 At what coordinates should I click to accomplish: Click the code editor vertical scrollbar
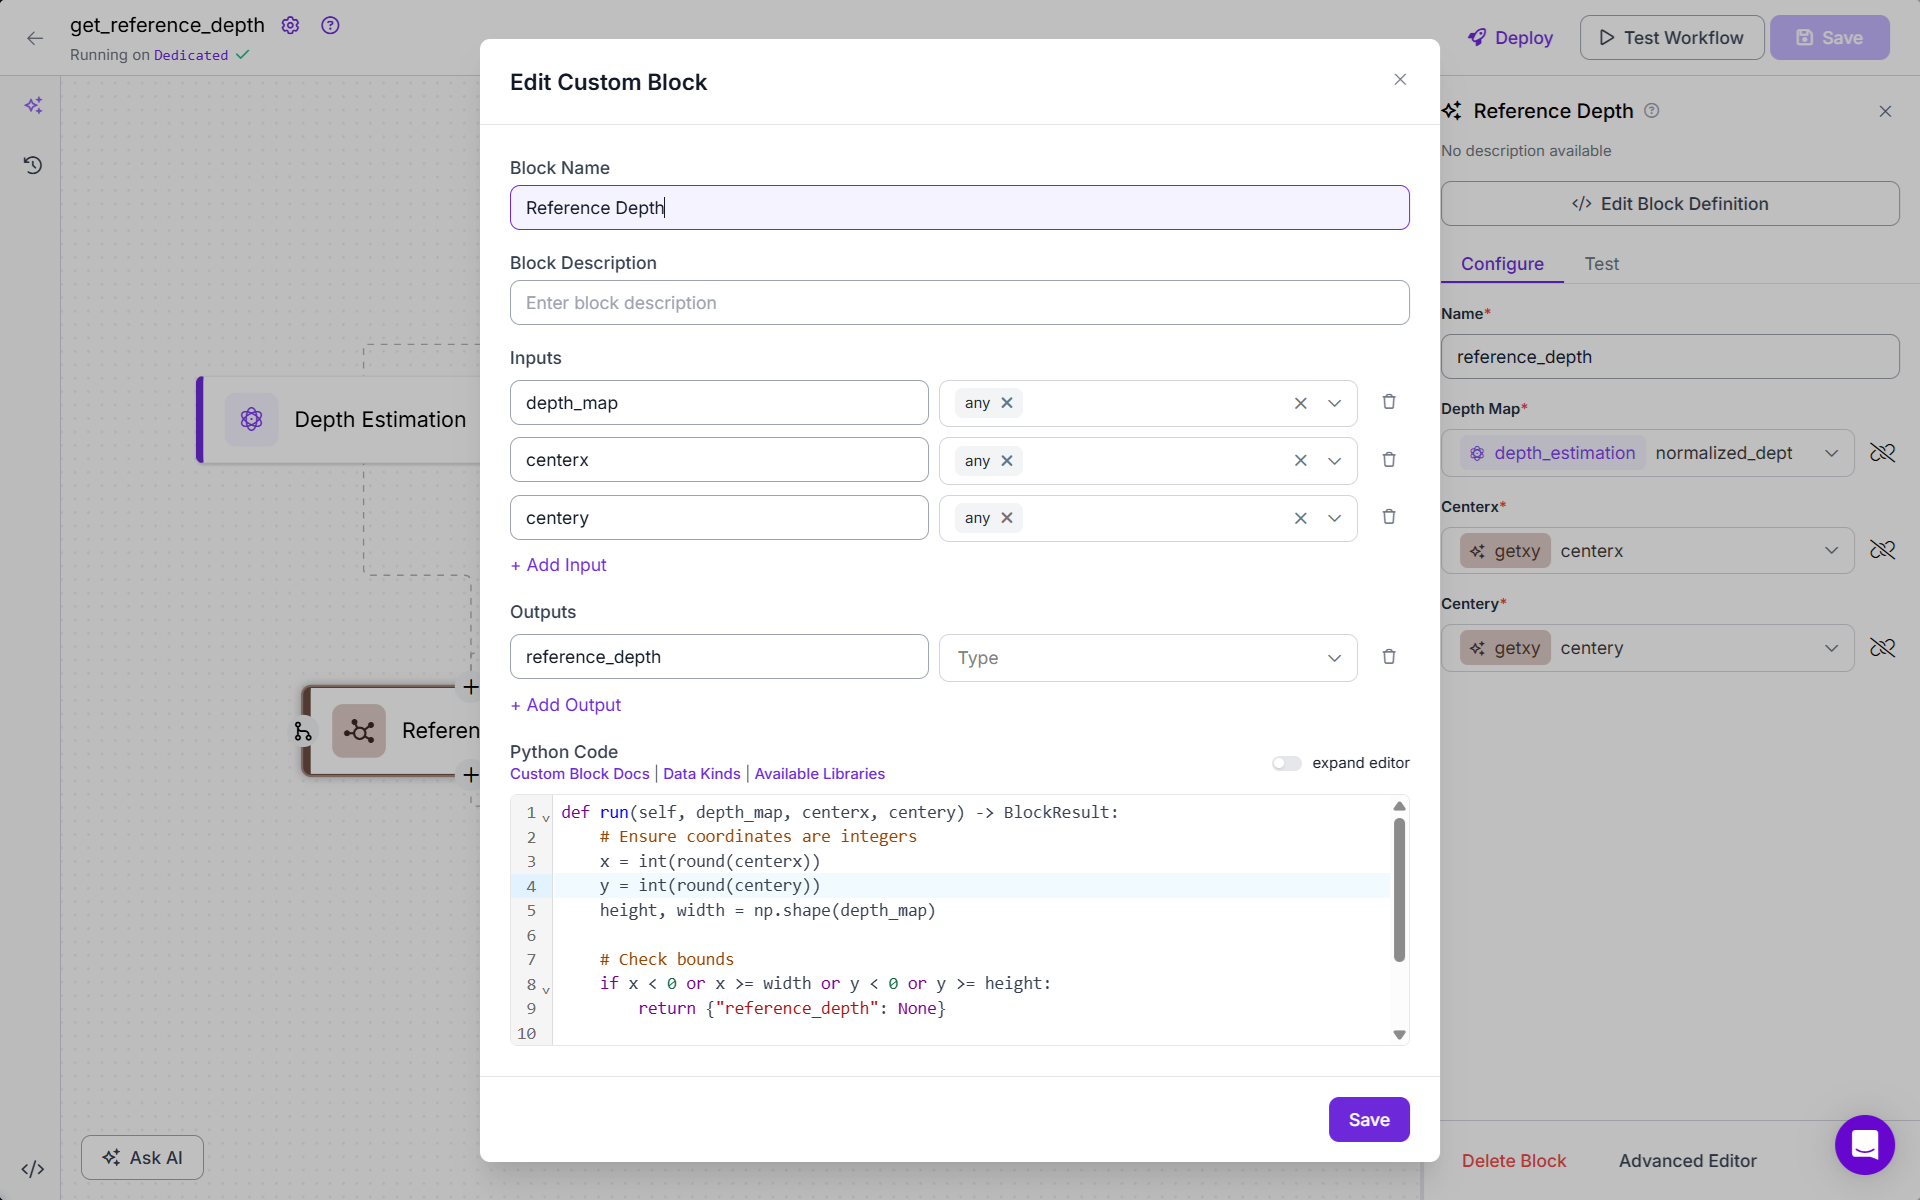(1399, 890)
